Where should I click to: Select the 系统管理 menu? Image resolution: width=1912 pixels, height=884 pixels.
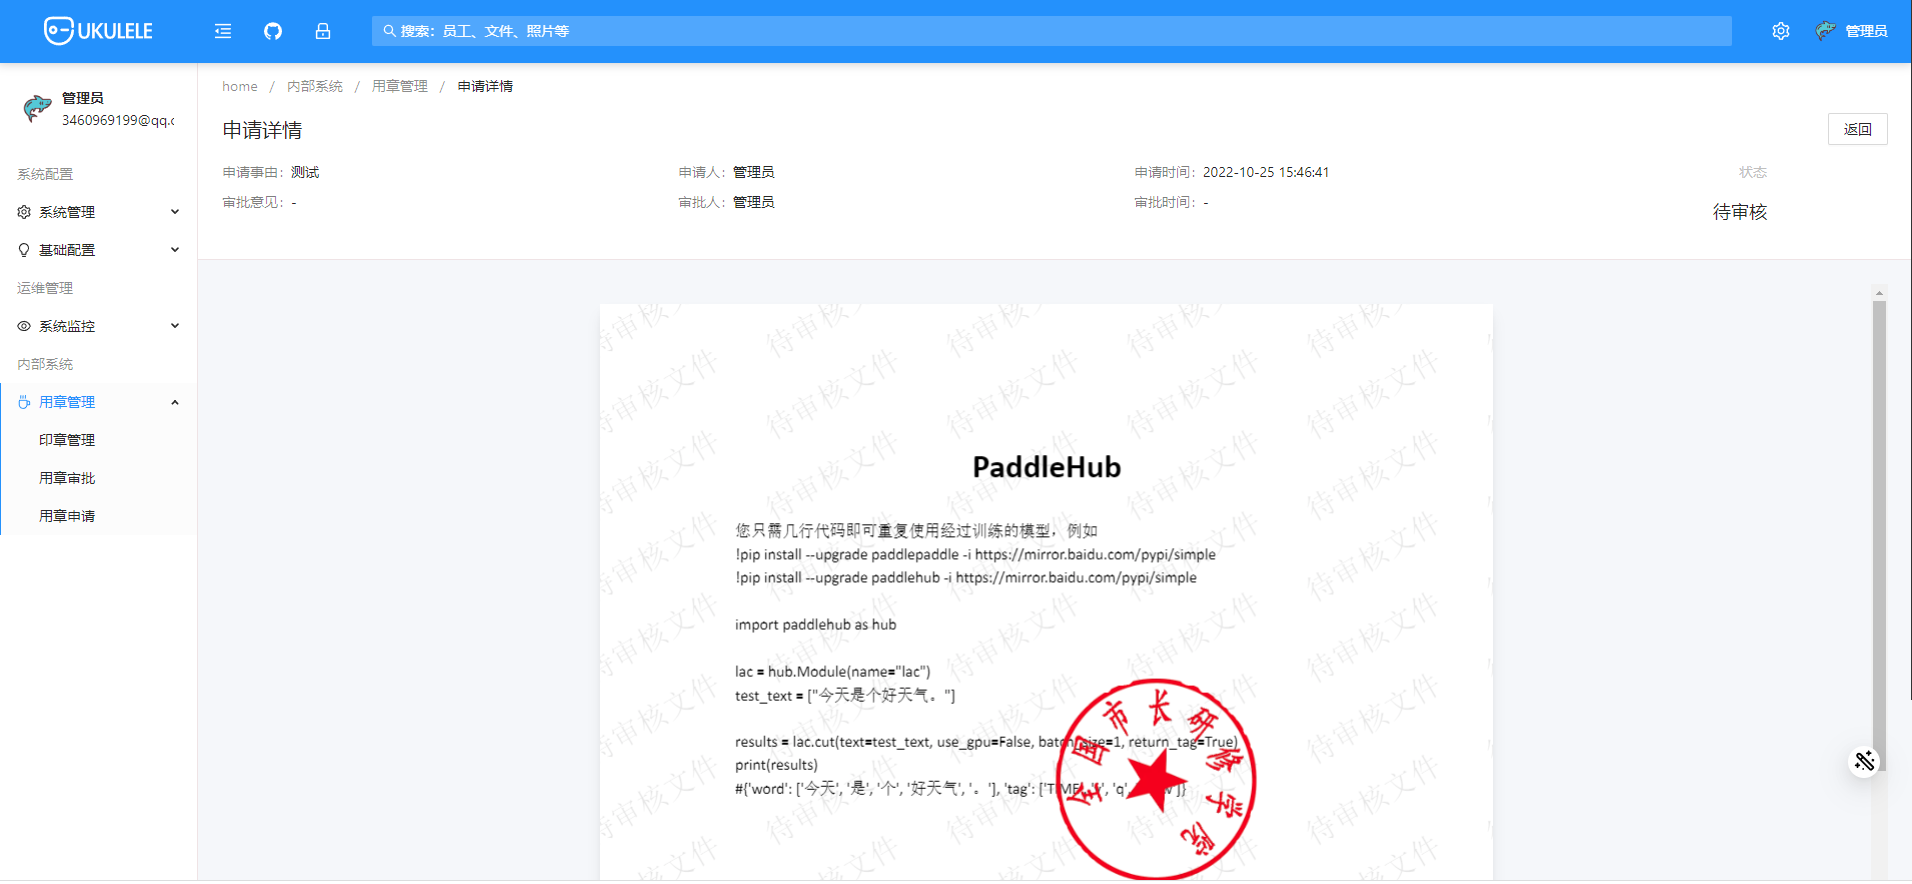coord(98,212)
